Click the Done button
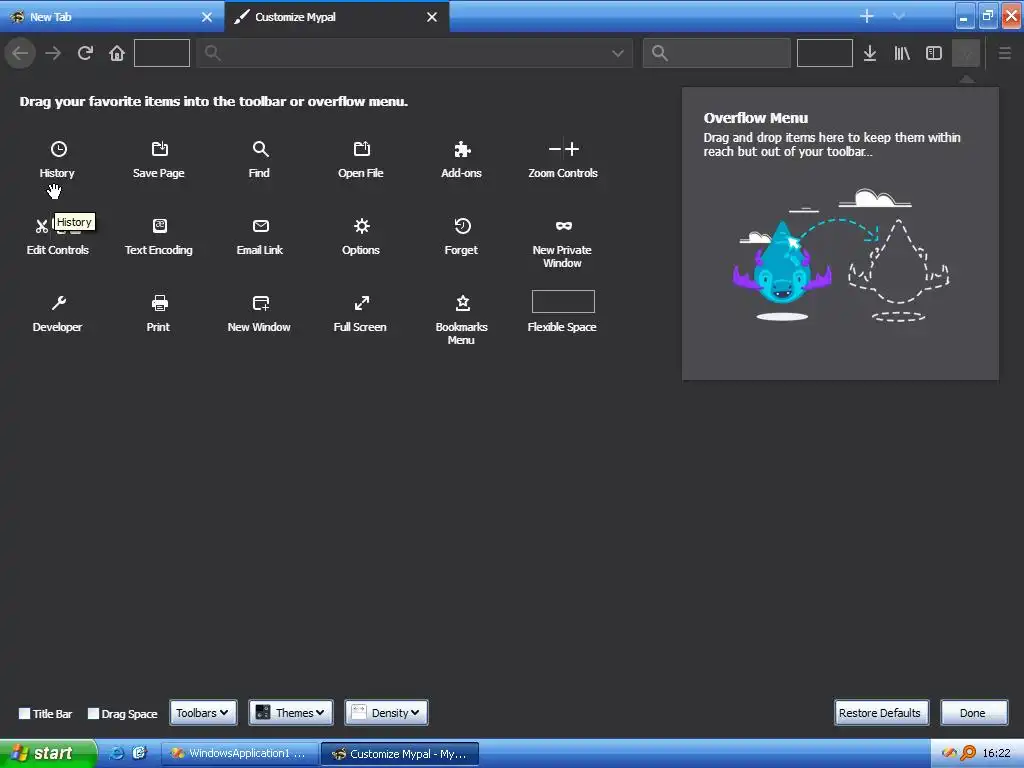Viewport: 1024px width, 768px height. pos(974,712)
